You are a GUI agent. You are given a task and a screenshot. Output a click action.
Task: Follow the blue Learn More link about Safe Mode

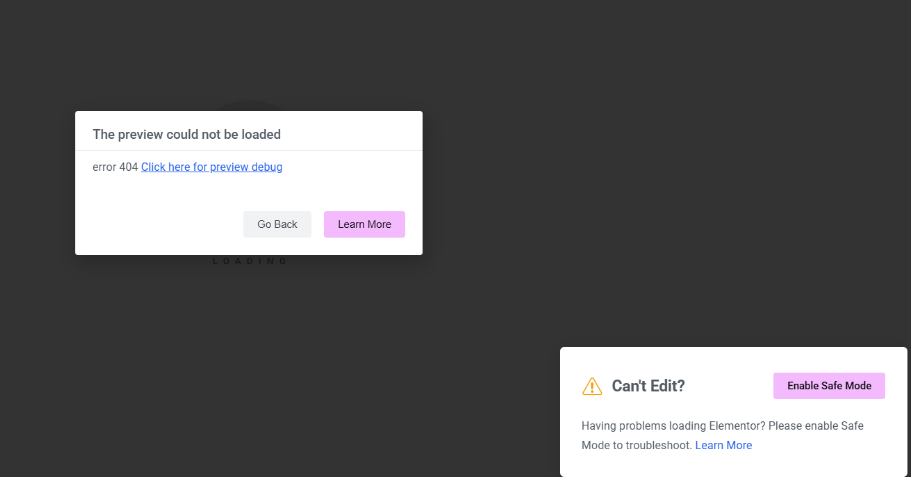tap(723, 445)
